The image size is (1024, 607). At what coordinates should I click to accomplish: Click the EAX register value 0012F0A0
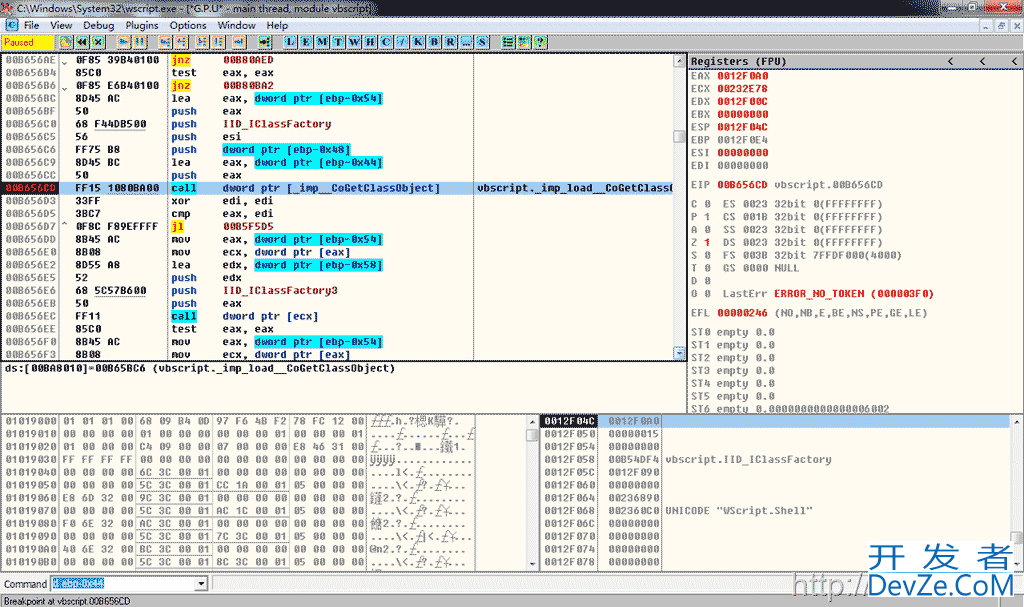[743, 76]
